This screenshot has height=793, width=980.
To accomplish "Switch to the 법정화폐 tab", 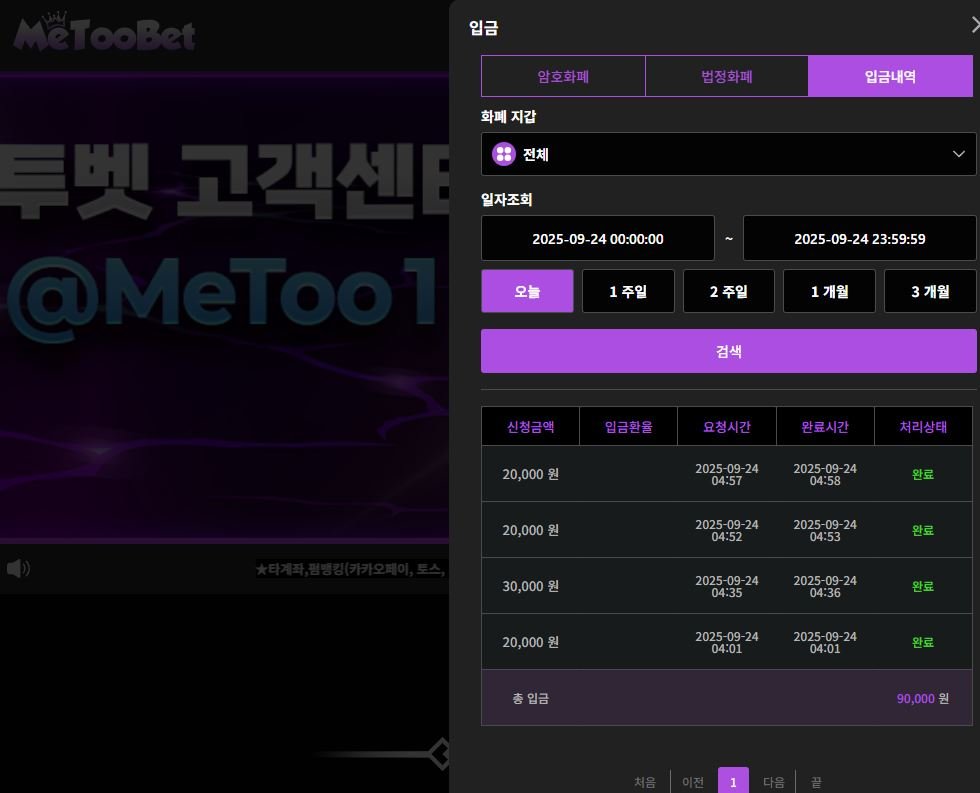I will 726,76.
